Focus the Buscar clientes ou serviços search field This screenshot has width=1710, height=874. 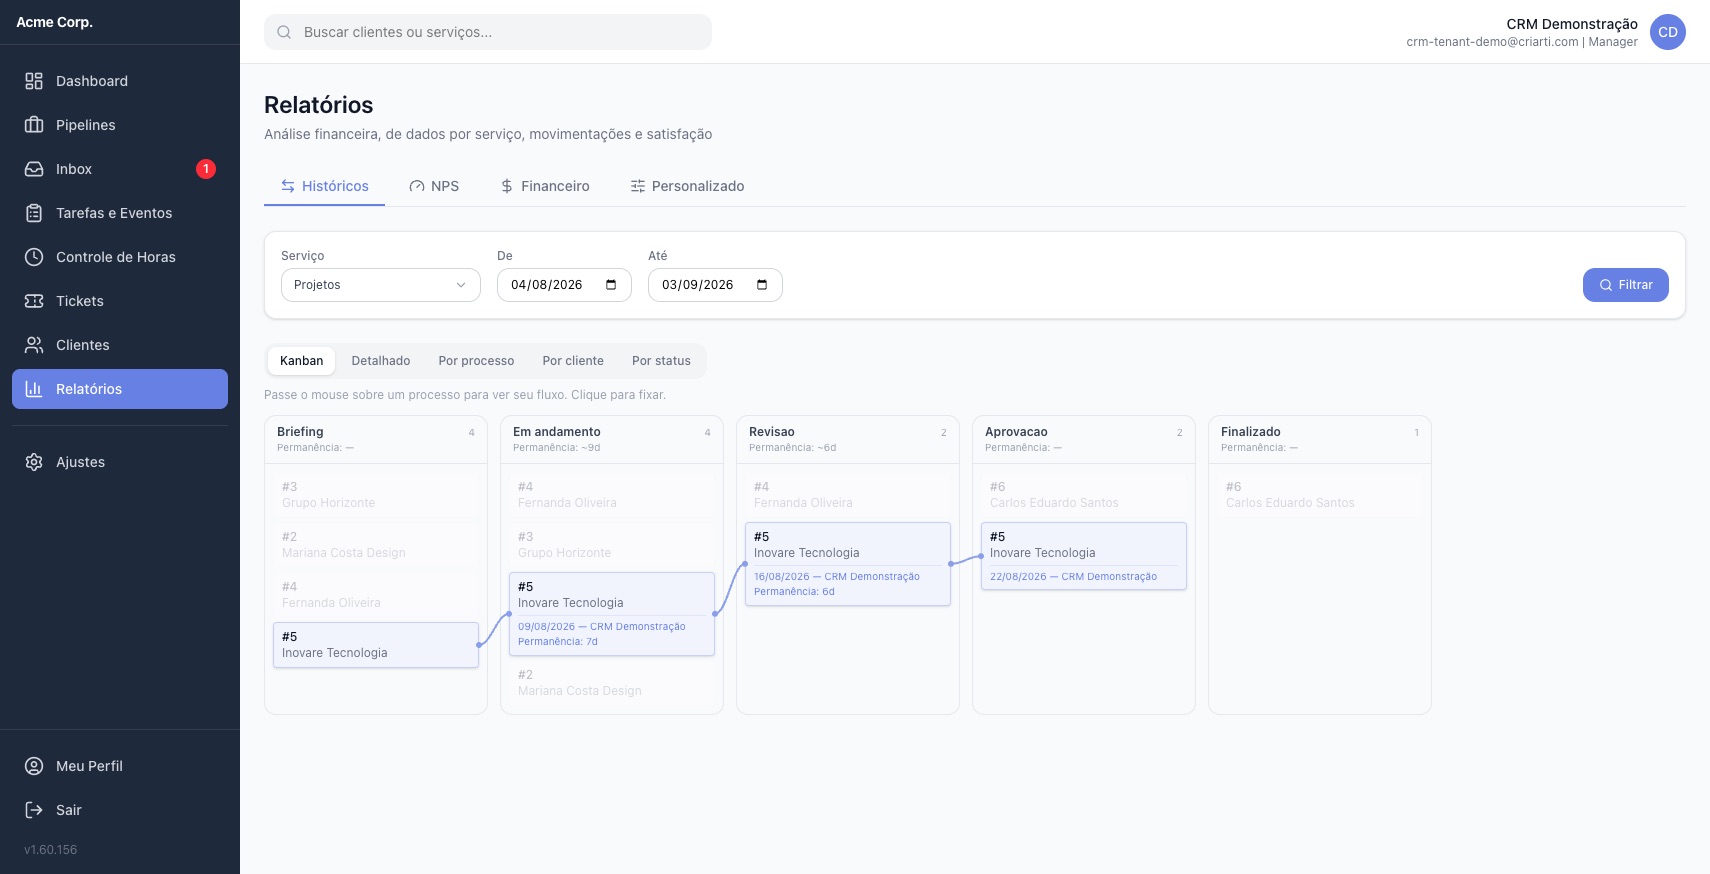tap(488, 32)
